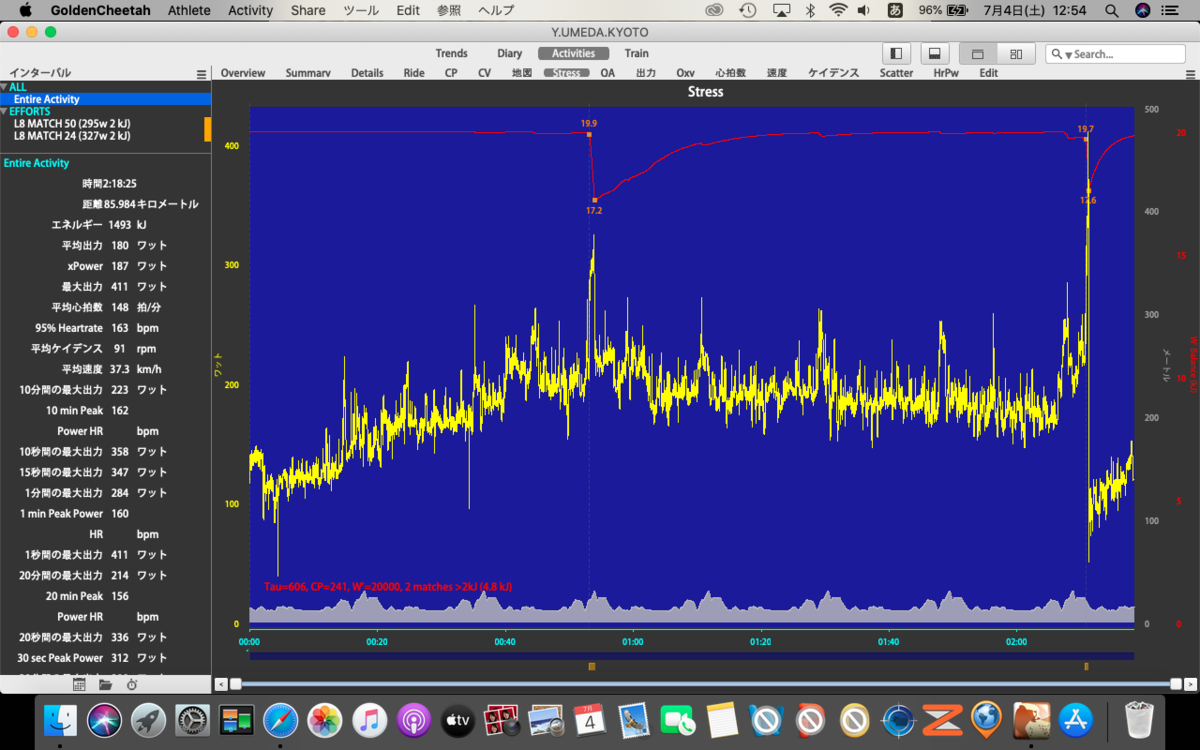
Task: Open the App Store from the Dock
Action: (x=1074, y=719)
